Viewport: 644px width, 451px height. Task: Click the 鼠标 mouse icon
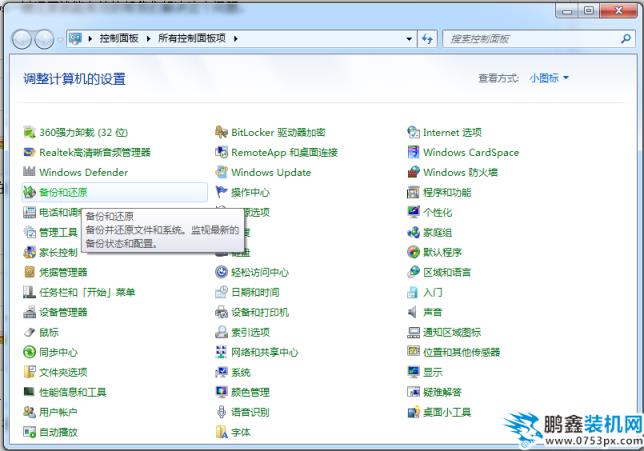[x=30, y=332]
